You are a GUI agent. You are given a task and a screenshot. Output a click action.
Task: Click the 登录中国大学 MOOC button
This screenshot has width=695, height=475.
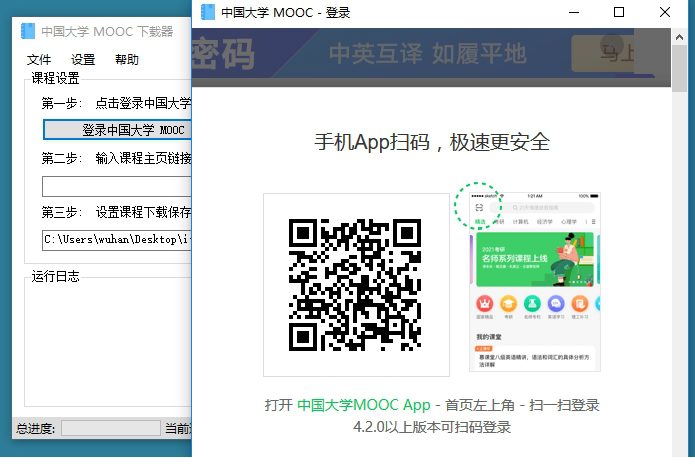point(117,130)
